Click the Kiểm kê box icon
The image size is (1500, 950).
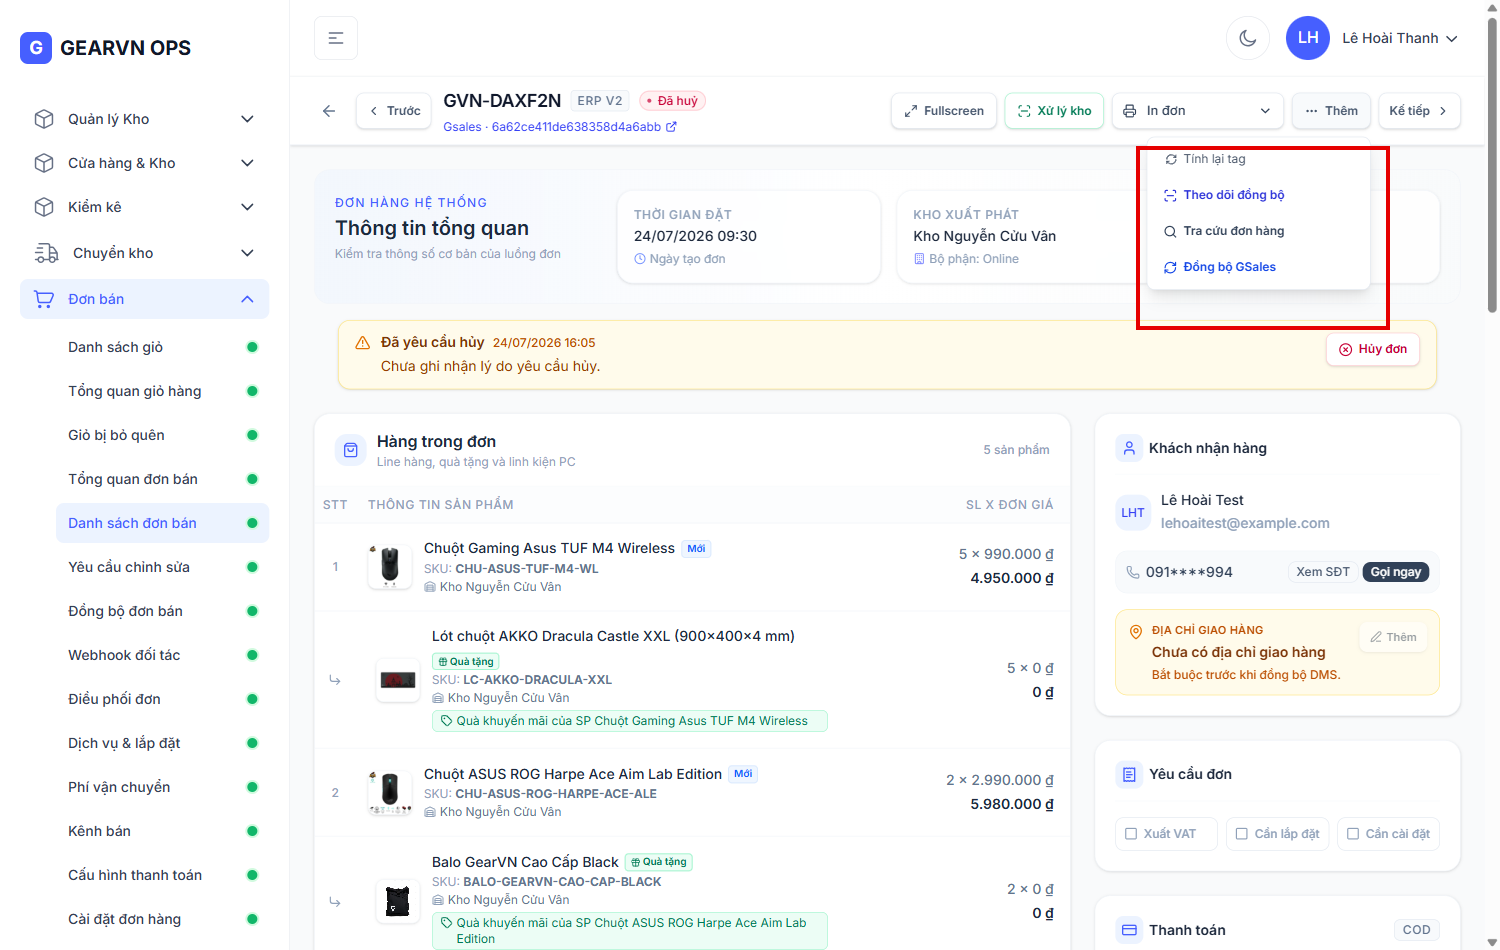[44, 207]
